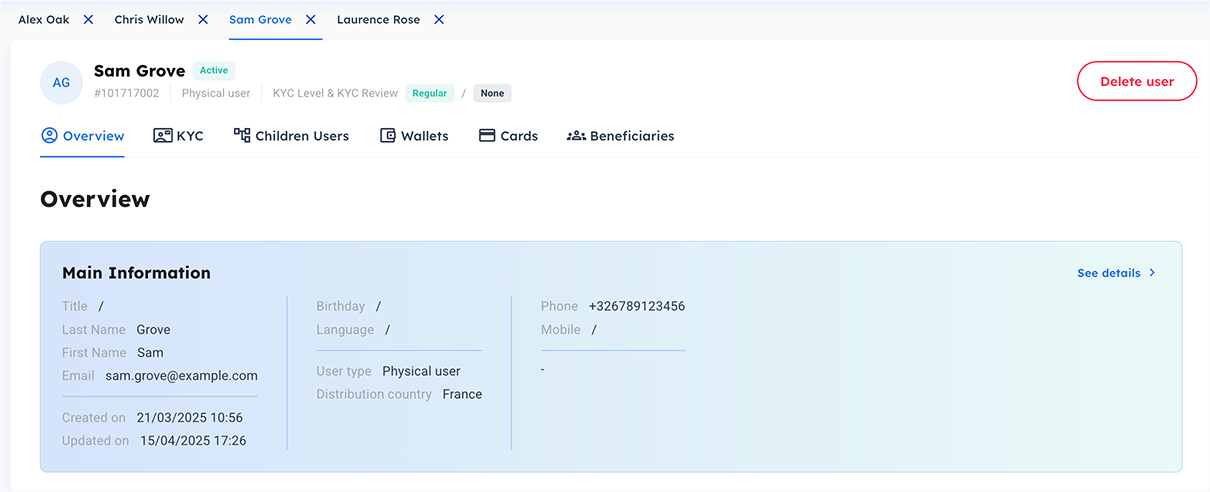Click the AG avatar circle

(x=61, y=82)
